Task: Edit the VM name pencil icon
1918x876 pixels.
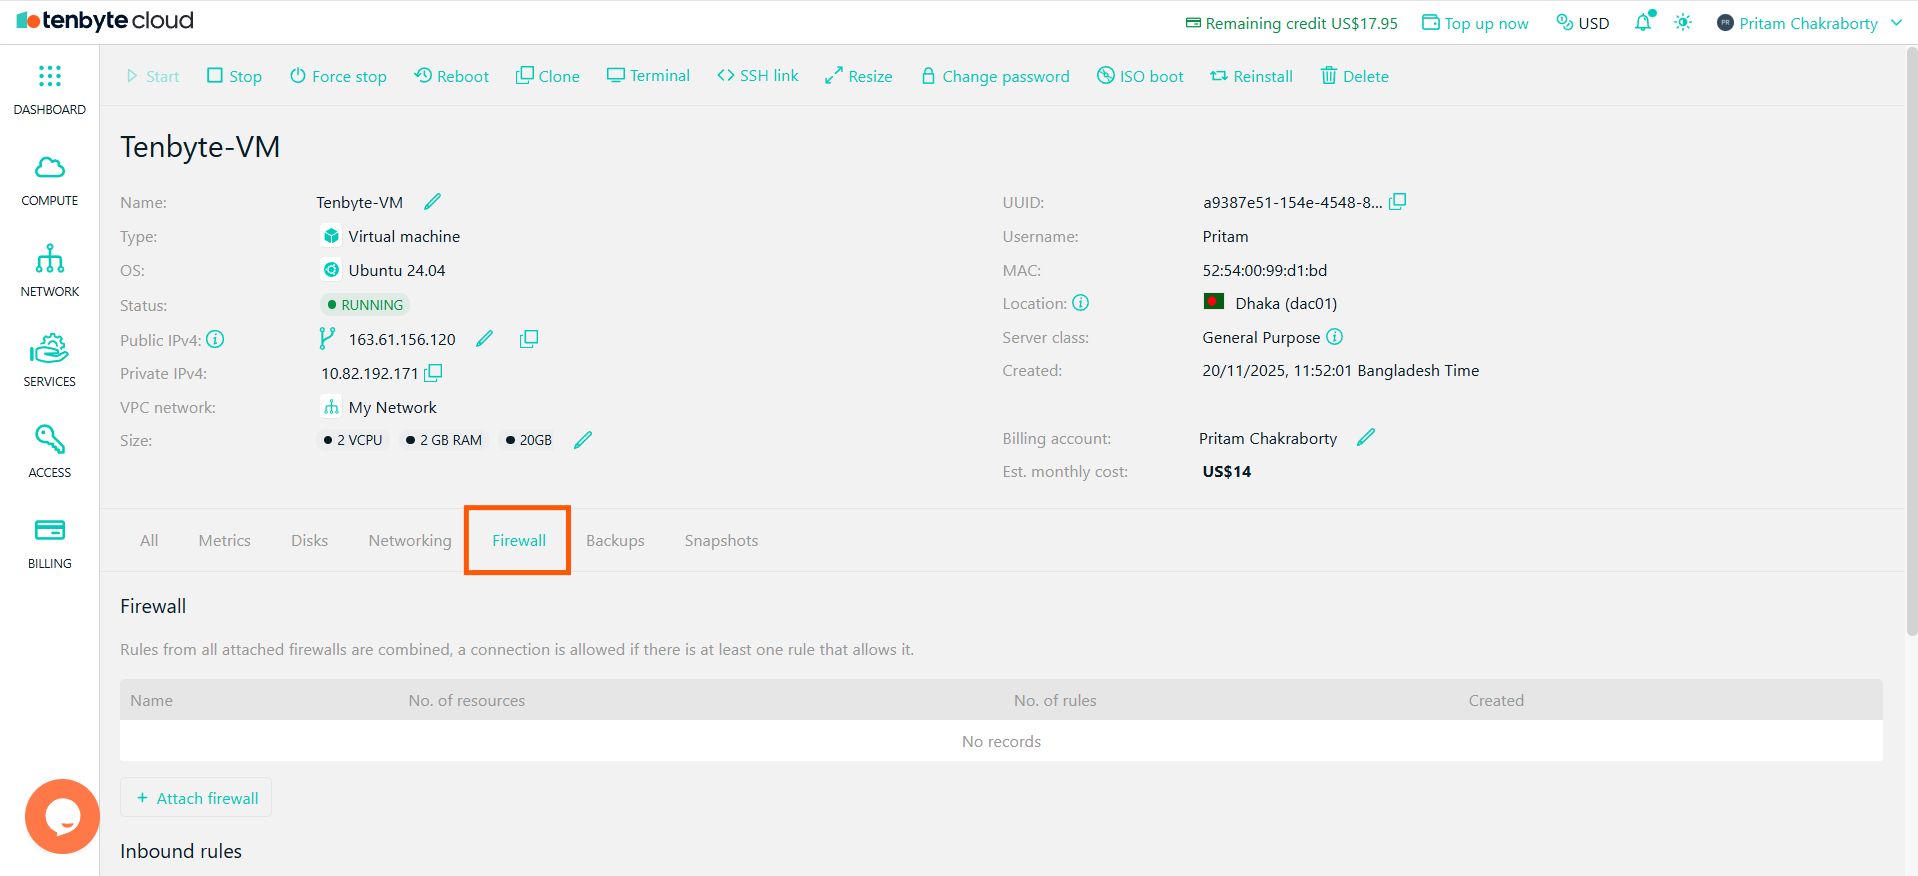Action: 432,202
